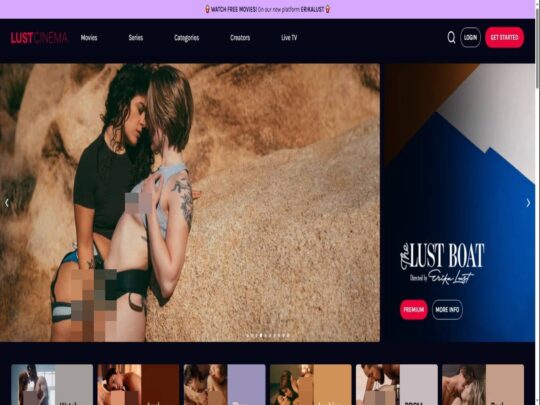This screenshot has width=540, height=405.
Task: Open the Categories menu item
Action: pyautogui.click(x=186, y=38)
